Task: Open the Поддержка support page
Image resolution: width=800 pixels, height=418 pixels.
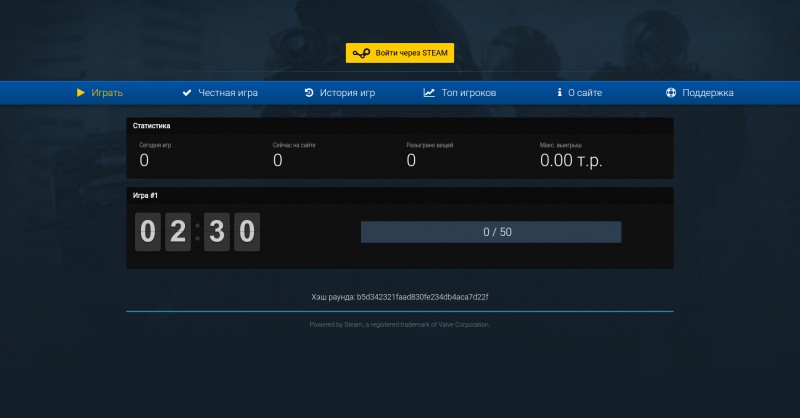Action: point(700,92)
